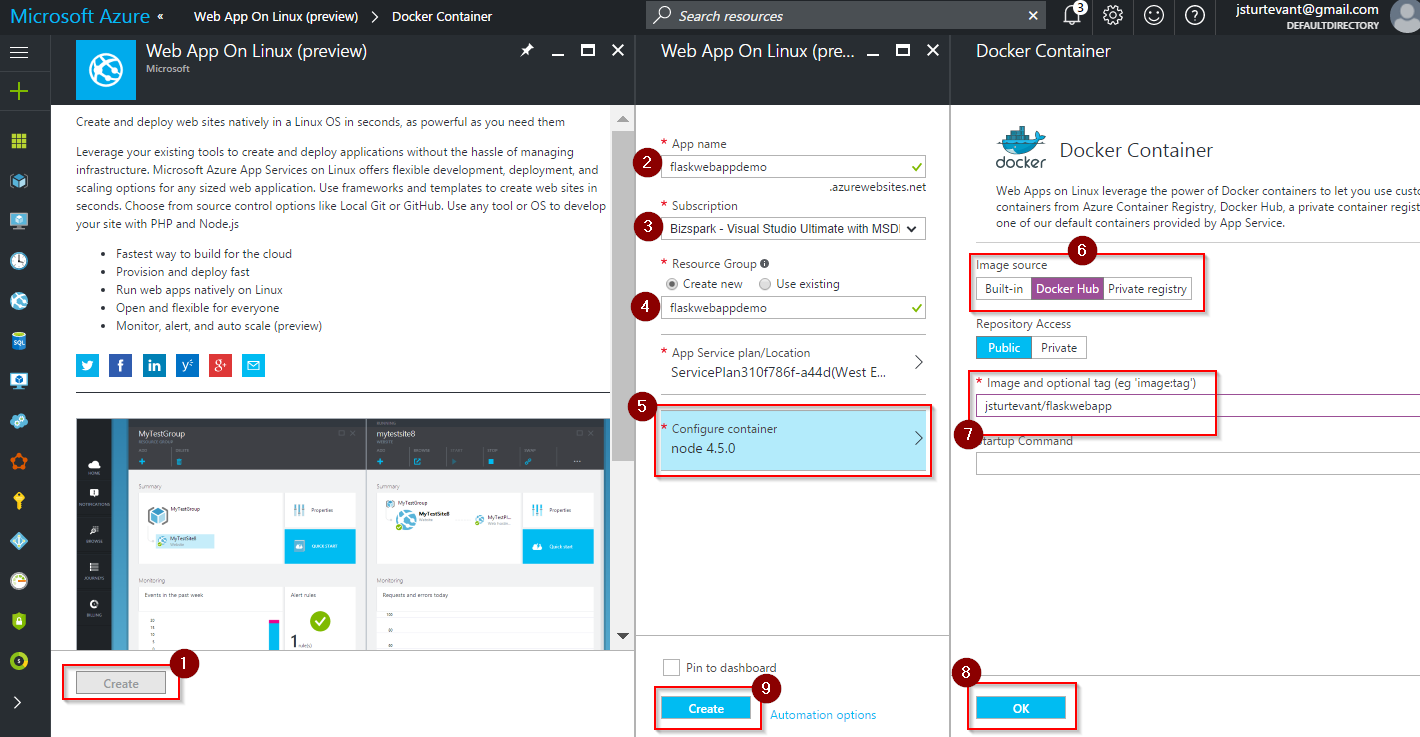Image resolution: width=1420 pixels, height=737 pixels.
Task: Click the blue Create button
Action: pyautogui.click(x=706, y=708)
